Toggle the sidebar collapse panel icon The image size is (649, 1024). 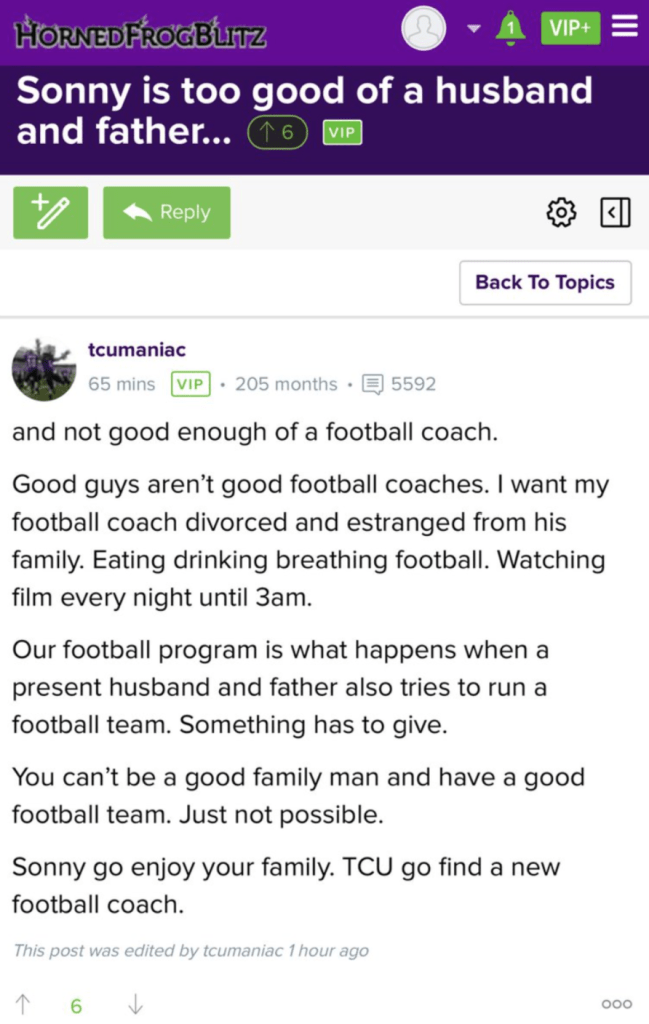(x=615, y=212)
